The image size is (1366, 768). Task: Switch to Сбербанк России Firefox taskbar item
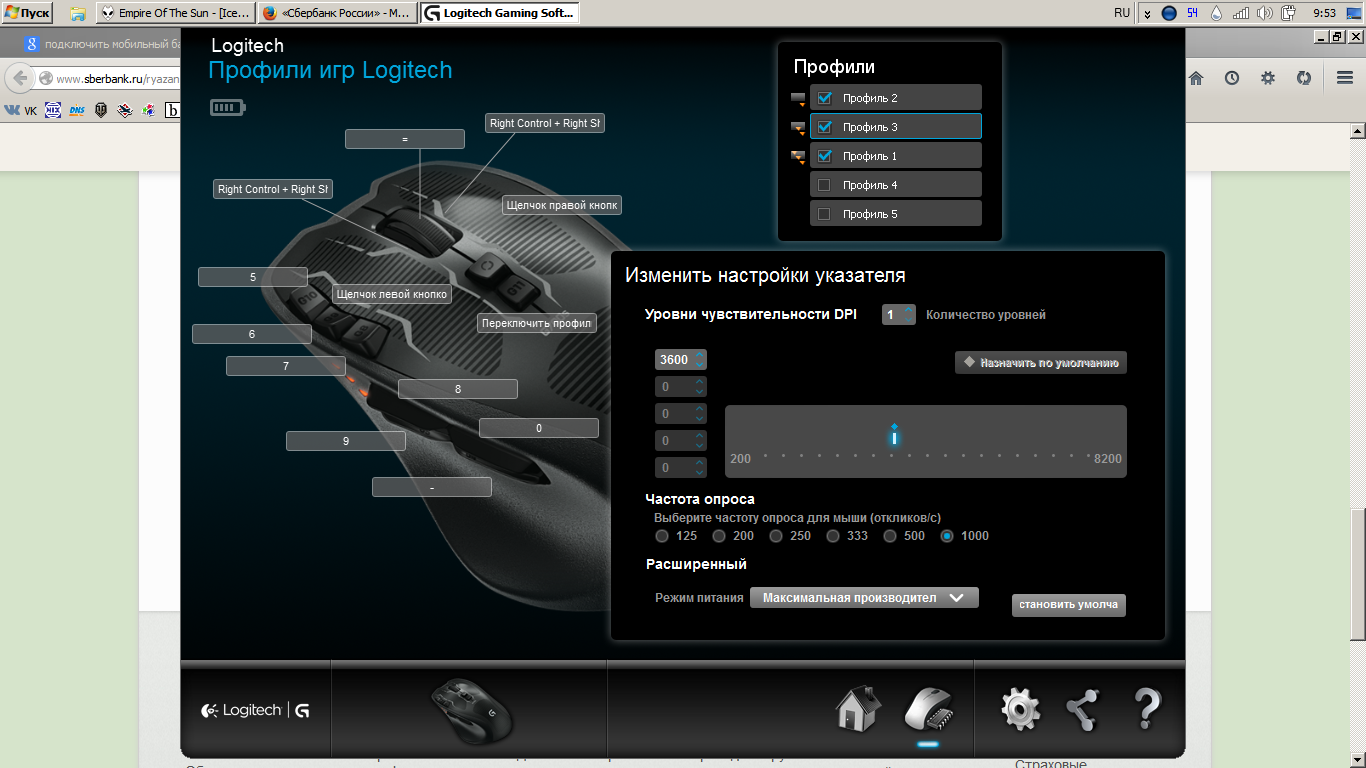336,14
